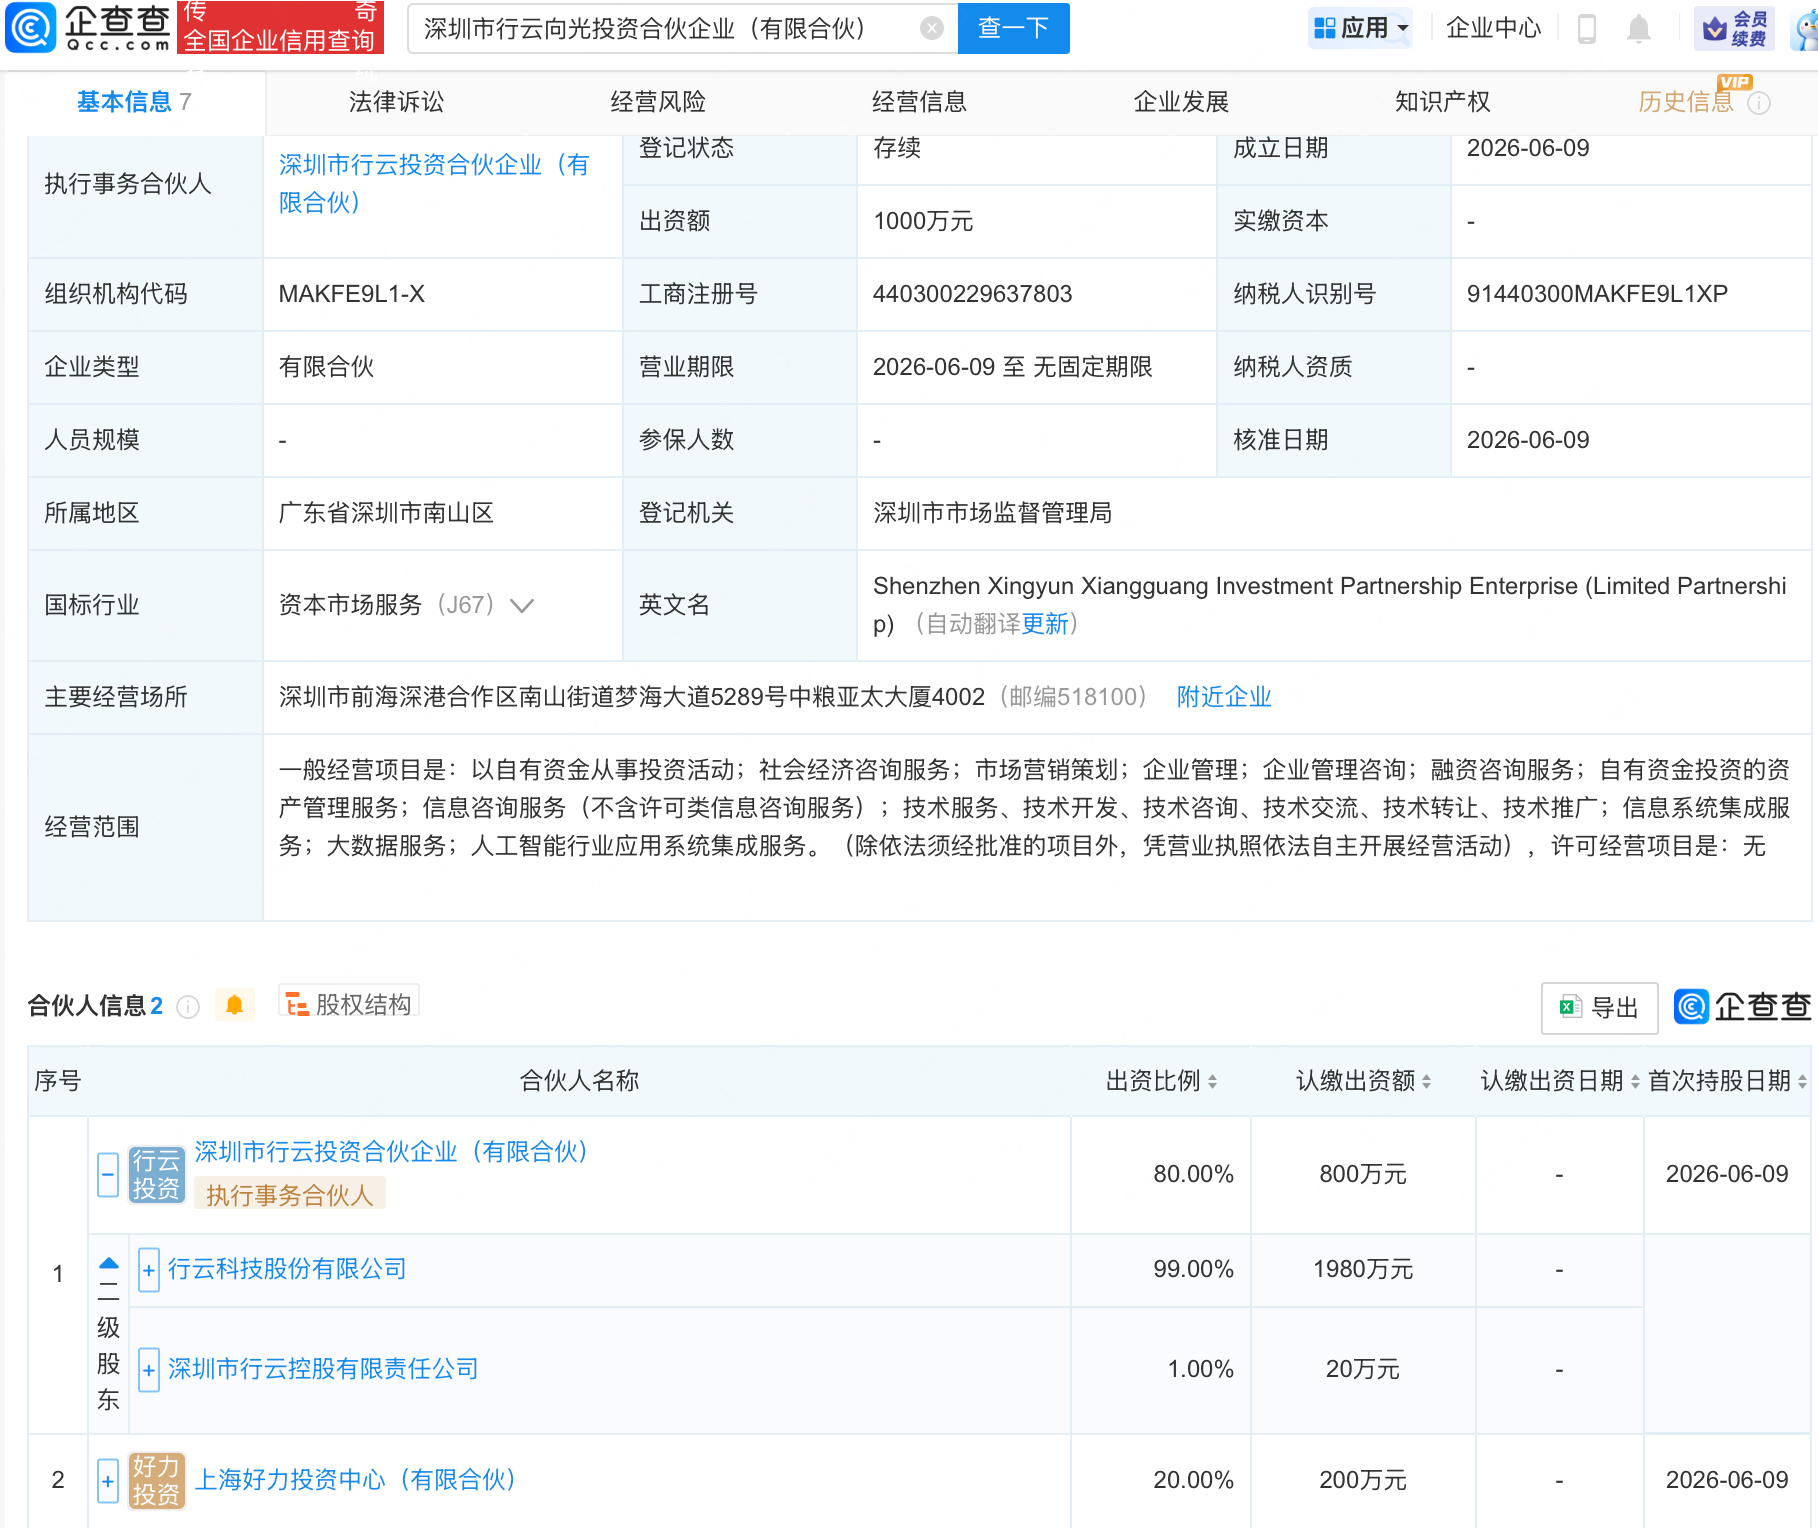Screen dimensions: 1818x1528
Task: Expand 上海好力投资中心 partner row
Action: [108, 1480]
